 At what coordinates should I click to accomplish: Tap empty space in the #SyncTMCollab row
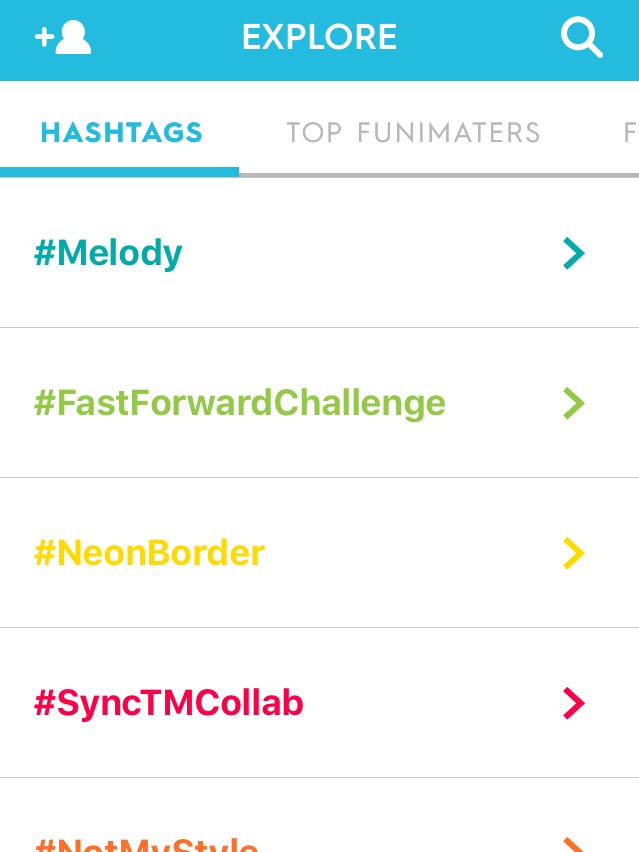430,703
